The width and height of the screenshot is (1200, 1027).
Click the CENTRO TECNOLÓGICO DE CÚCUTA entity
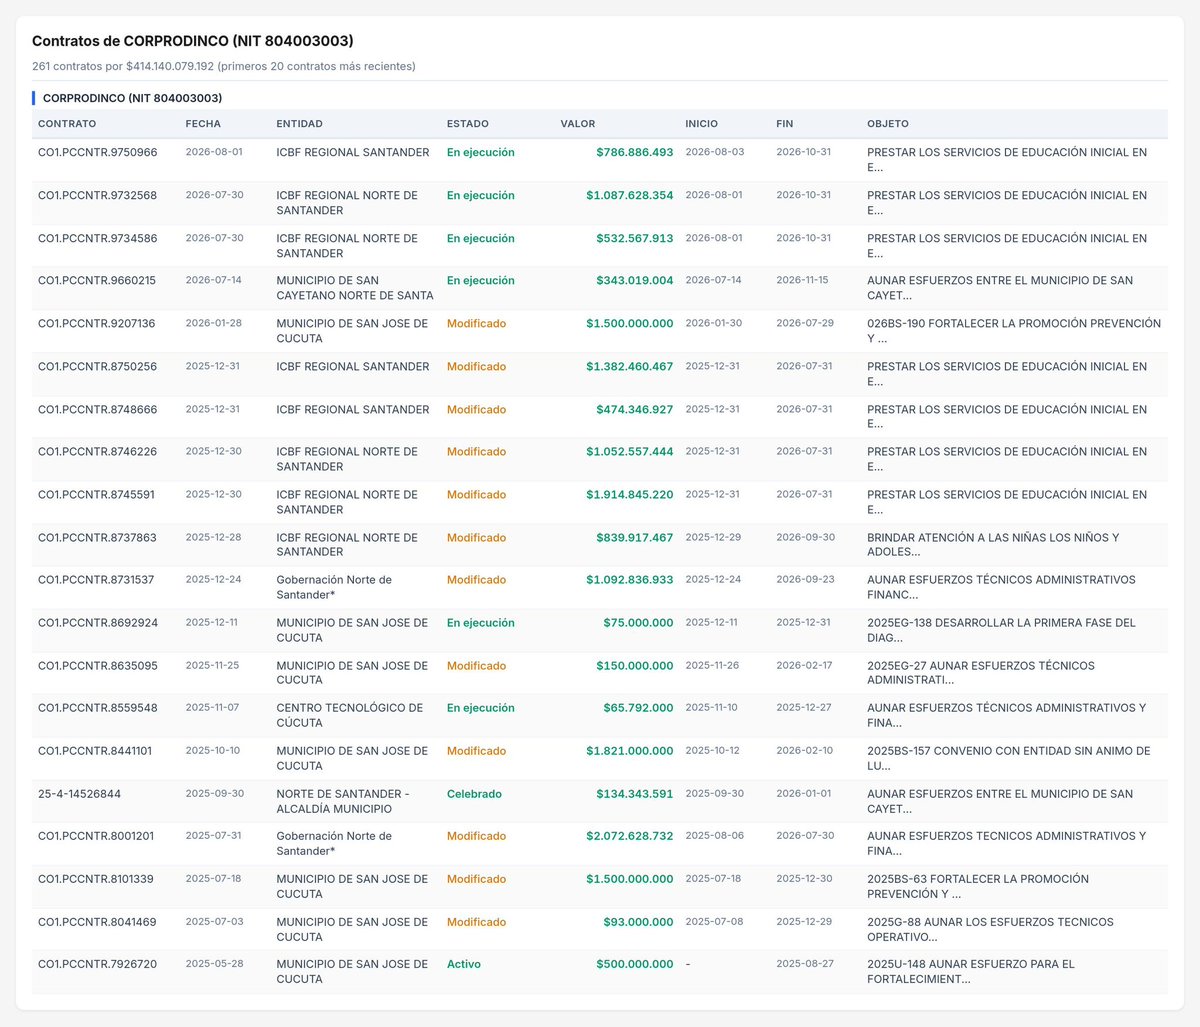tap(350, 715)
